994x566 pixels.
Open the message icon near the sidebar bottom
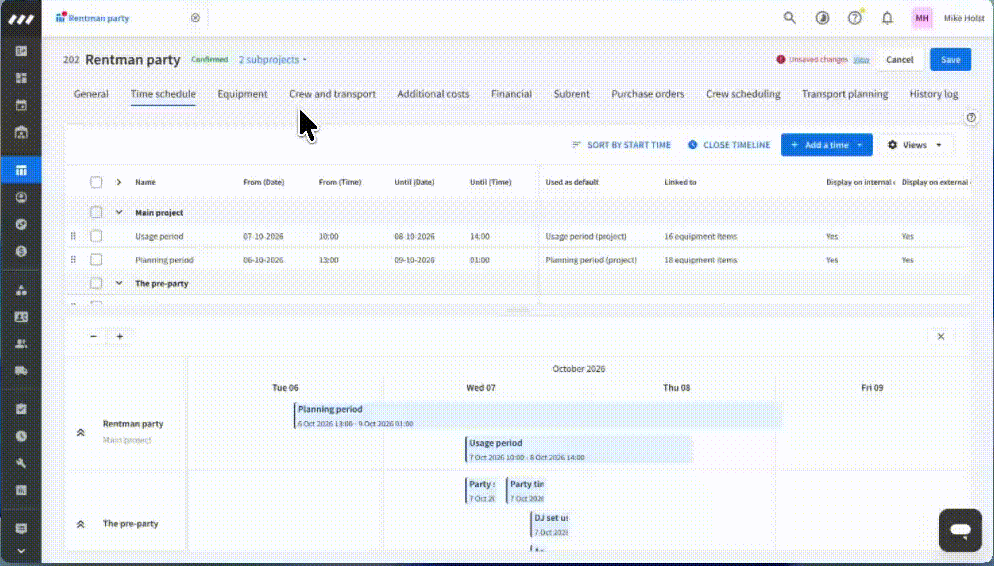click(21, 528)
